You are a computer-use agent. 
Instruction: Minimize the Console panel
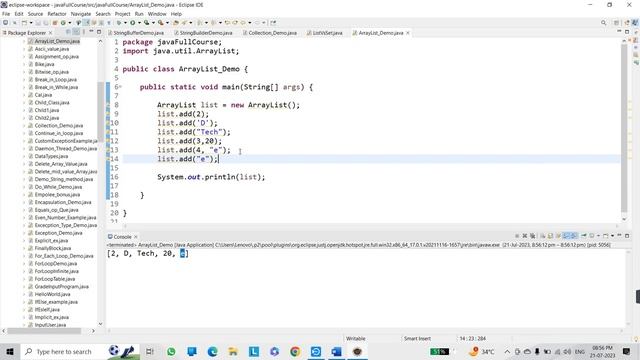619,236
